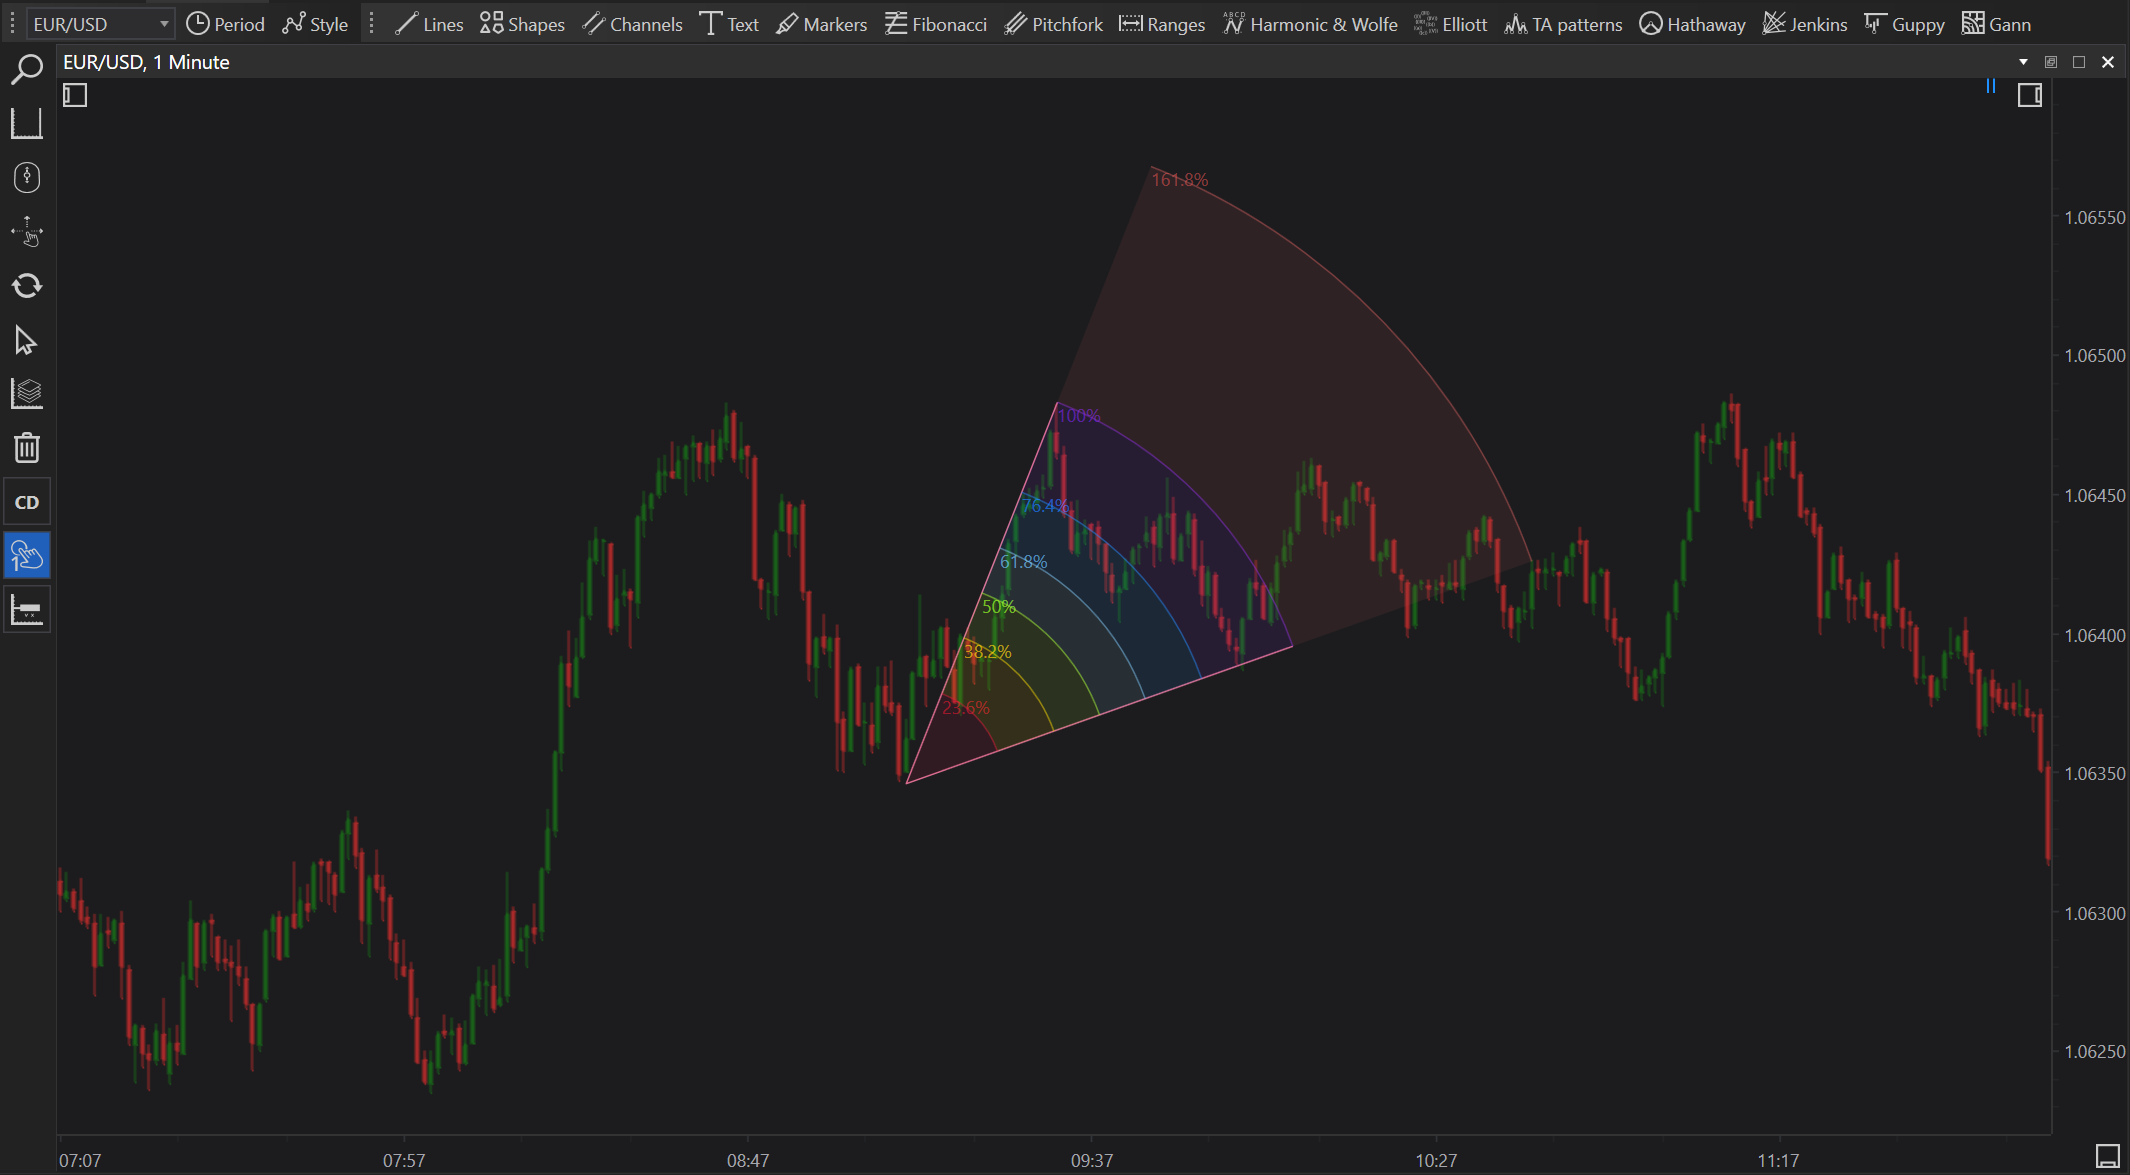
Task: Toggle the single-click drawing mode button
Action: coord(27,556)
